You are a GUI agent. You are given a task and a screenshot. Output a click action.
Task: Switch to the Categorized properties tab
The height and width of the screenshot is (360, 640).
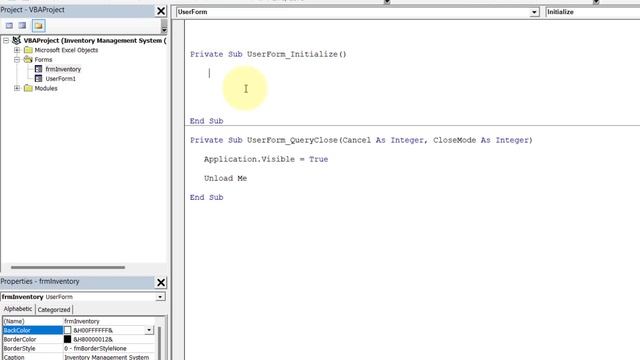click(54, 310)
